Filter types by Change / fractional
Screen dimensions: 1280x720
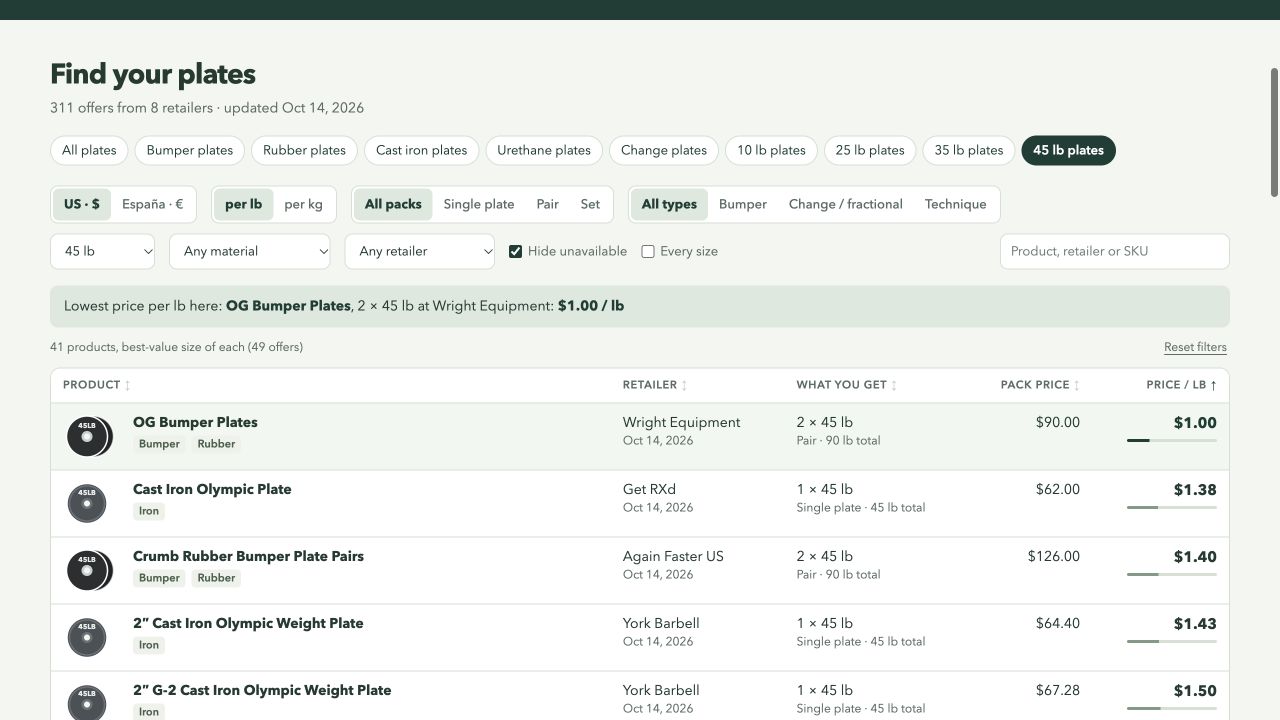846,204
